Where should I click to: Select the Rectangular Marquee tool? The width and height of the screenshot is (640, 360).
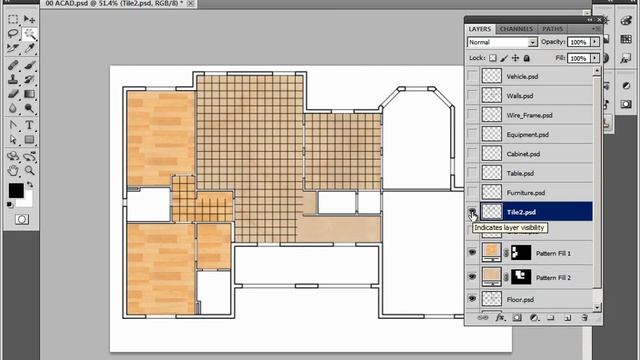coord(13,19)
